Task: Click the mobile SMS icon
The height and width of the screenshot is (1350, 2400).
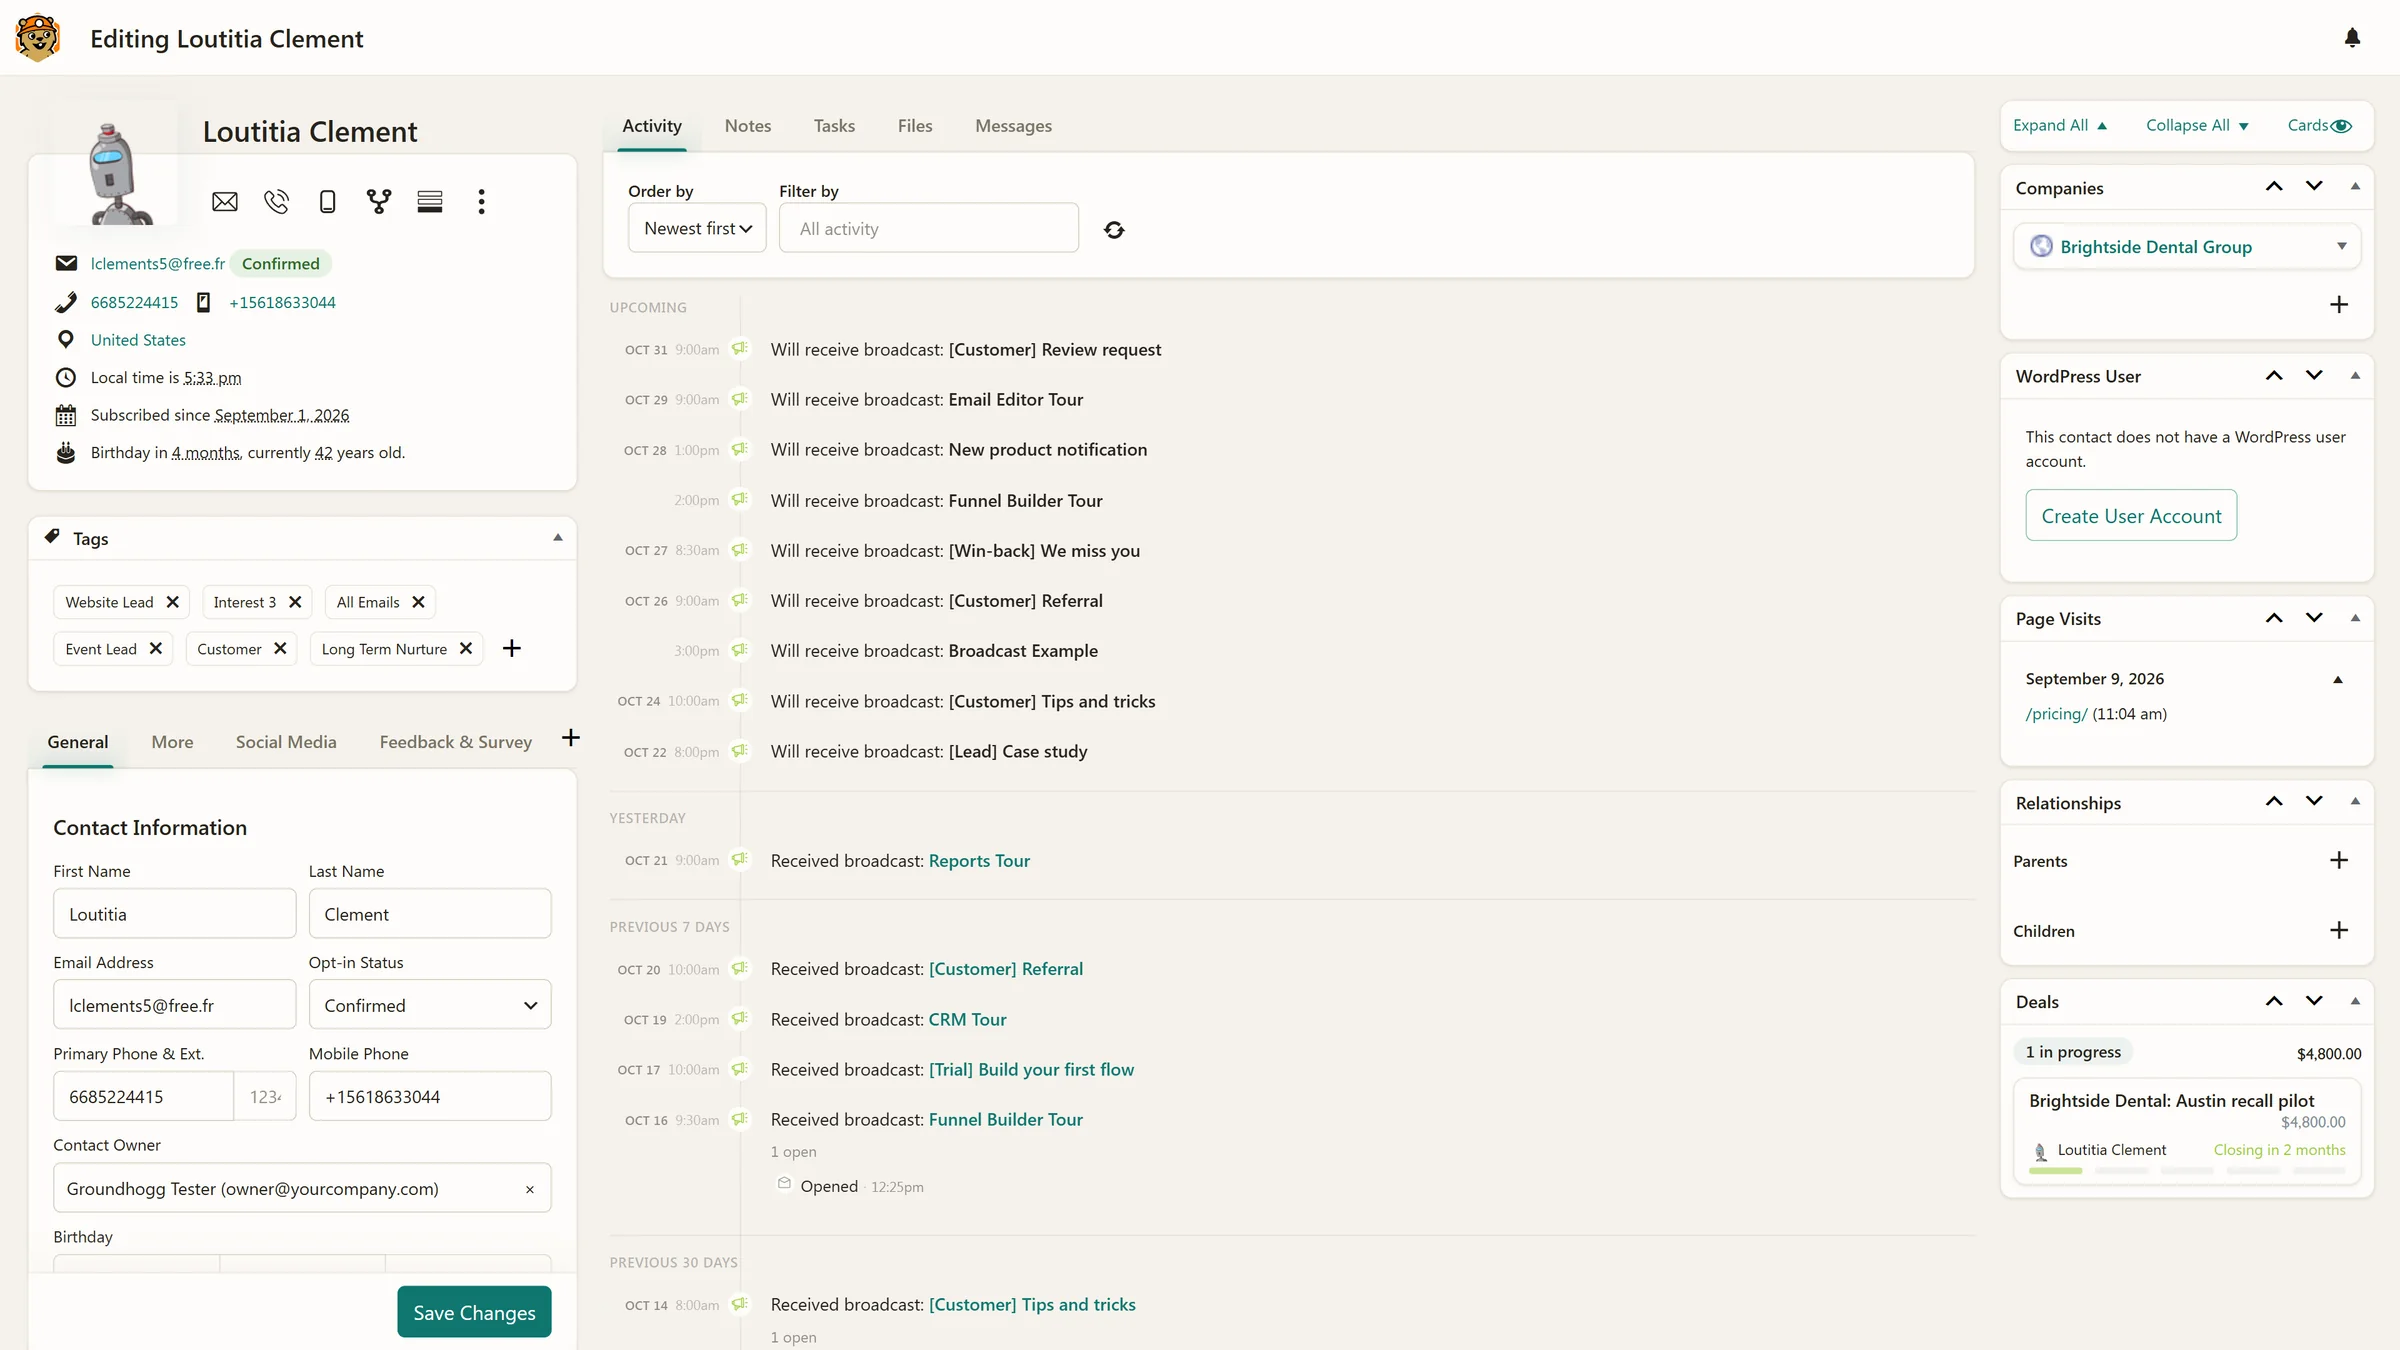Action: [327, 202]
